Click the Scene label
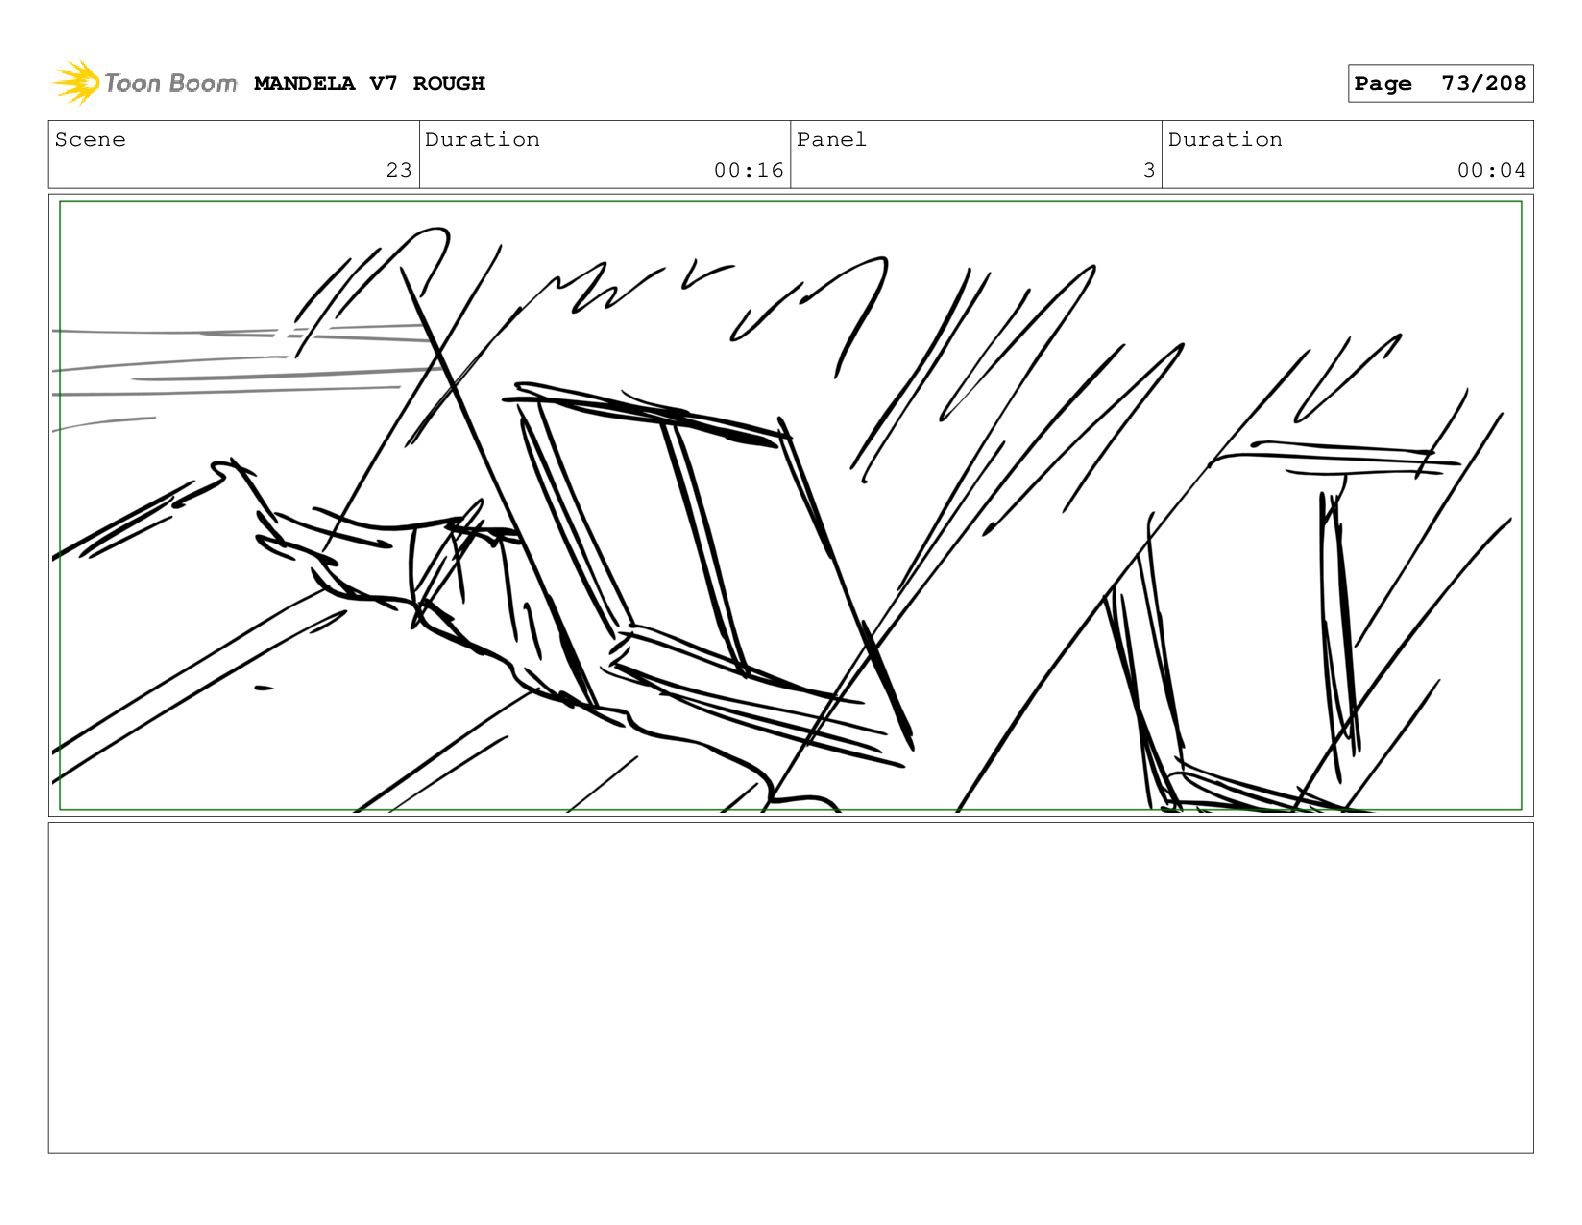Viewport: 1582px width, 1225px height. (x=90, y=140)
